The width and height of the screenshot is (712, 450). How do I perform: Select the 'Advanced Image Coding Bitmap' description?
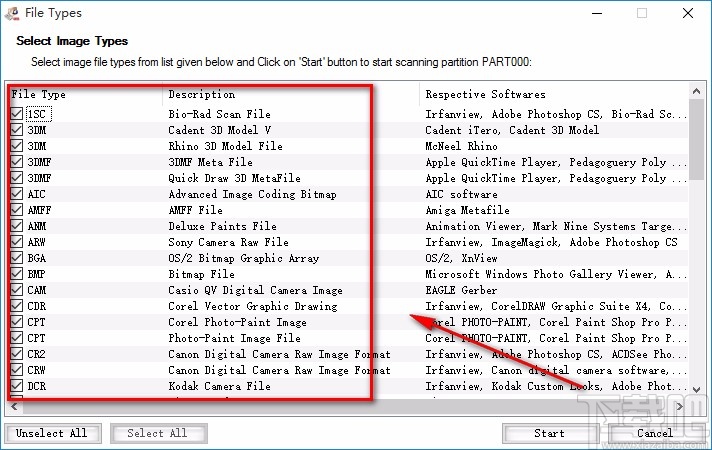(252, 194)
